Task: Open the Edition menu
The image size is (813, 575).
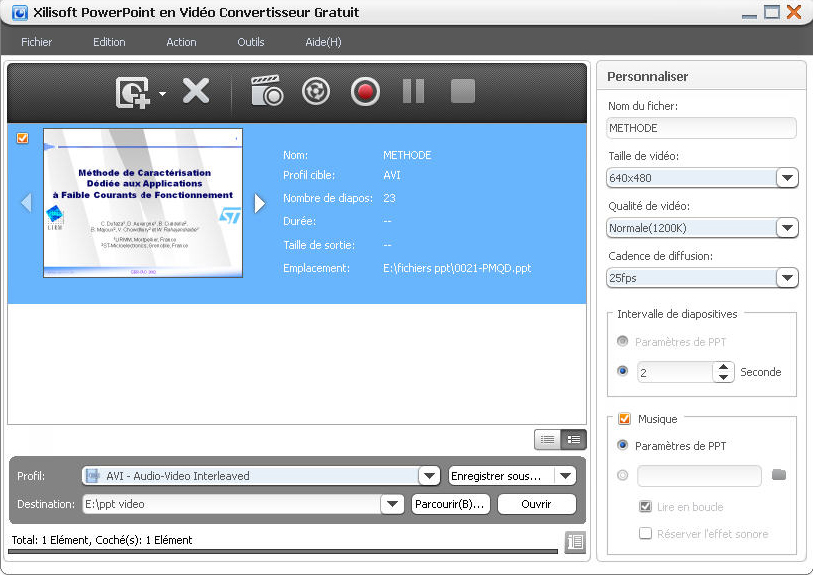Action: point(109,42)
